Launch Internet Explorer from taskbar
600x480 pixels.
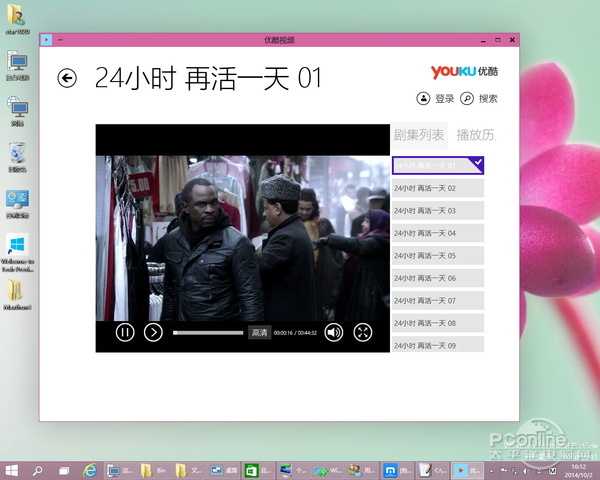pyautogui.click(x=90, y=470)
